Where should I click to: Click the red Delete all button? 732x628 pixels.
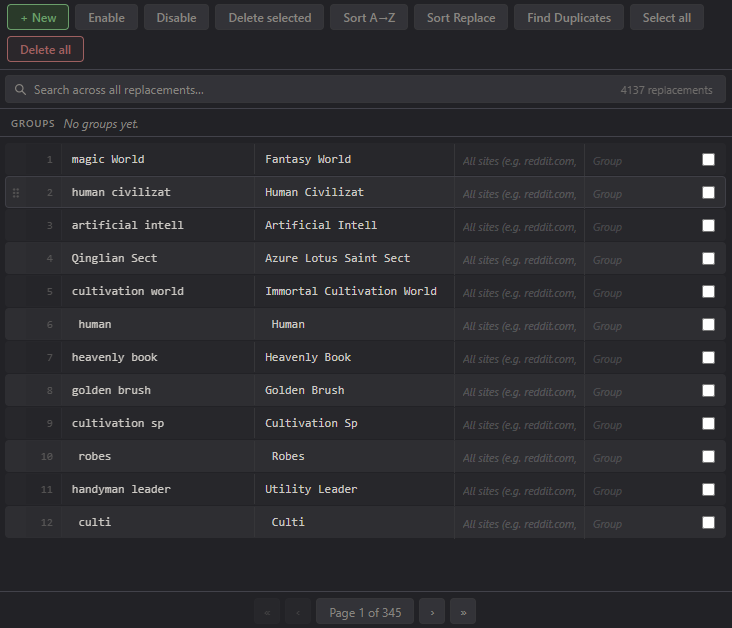(45, 49)
